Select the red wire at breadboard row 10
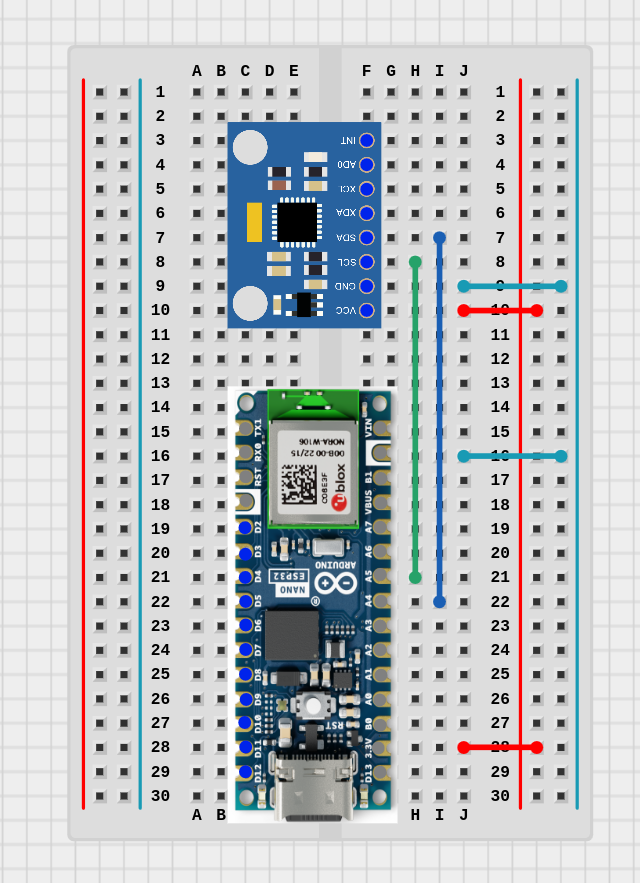Image resolution: width=640 pixels, height=883 pixels. pyautogui.click(x=500, y=310)
